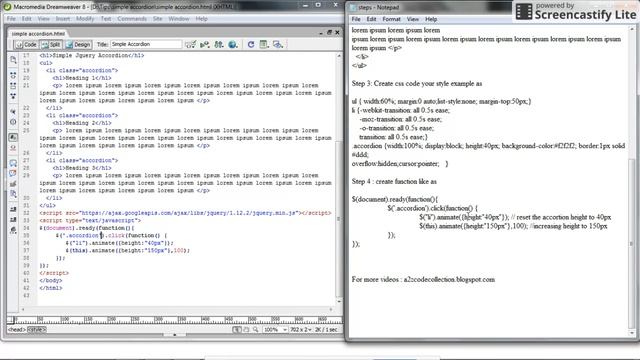The width and height of the screenshot is (640, 360).
Task: Open Notepad Format menu
Action: [391, 19]
